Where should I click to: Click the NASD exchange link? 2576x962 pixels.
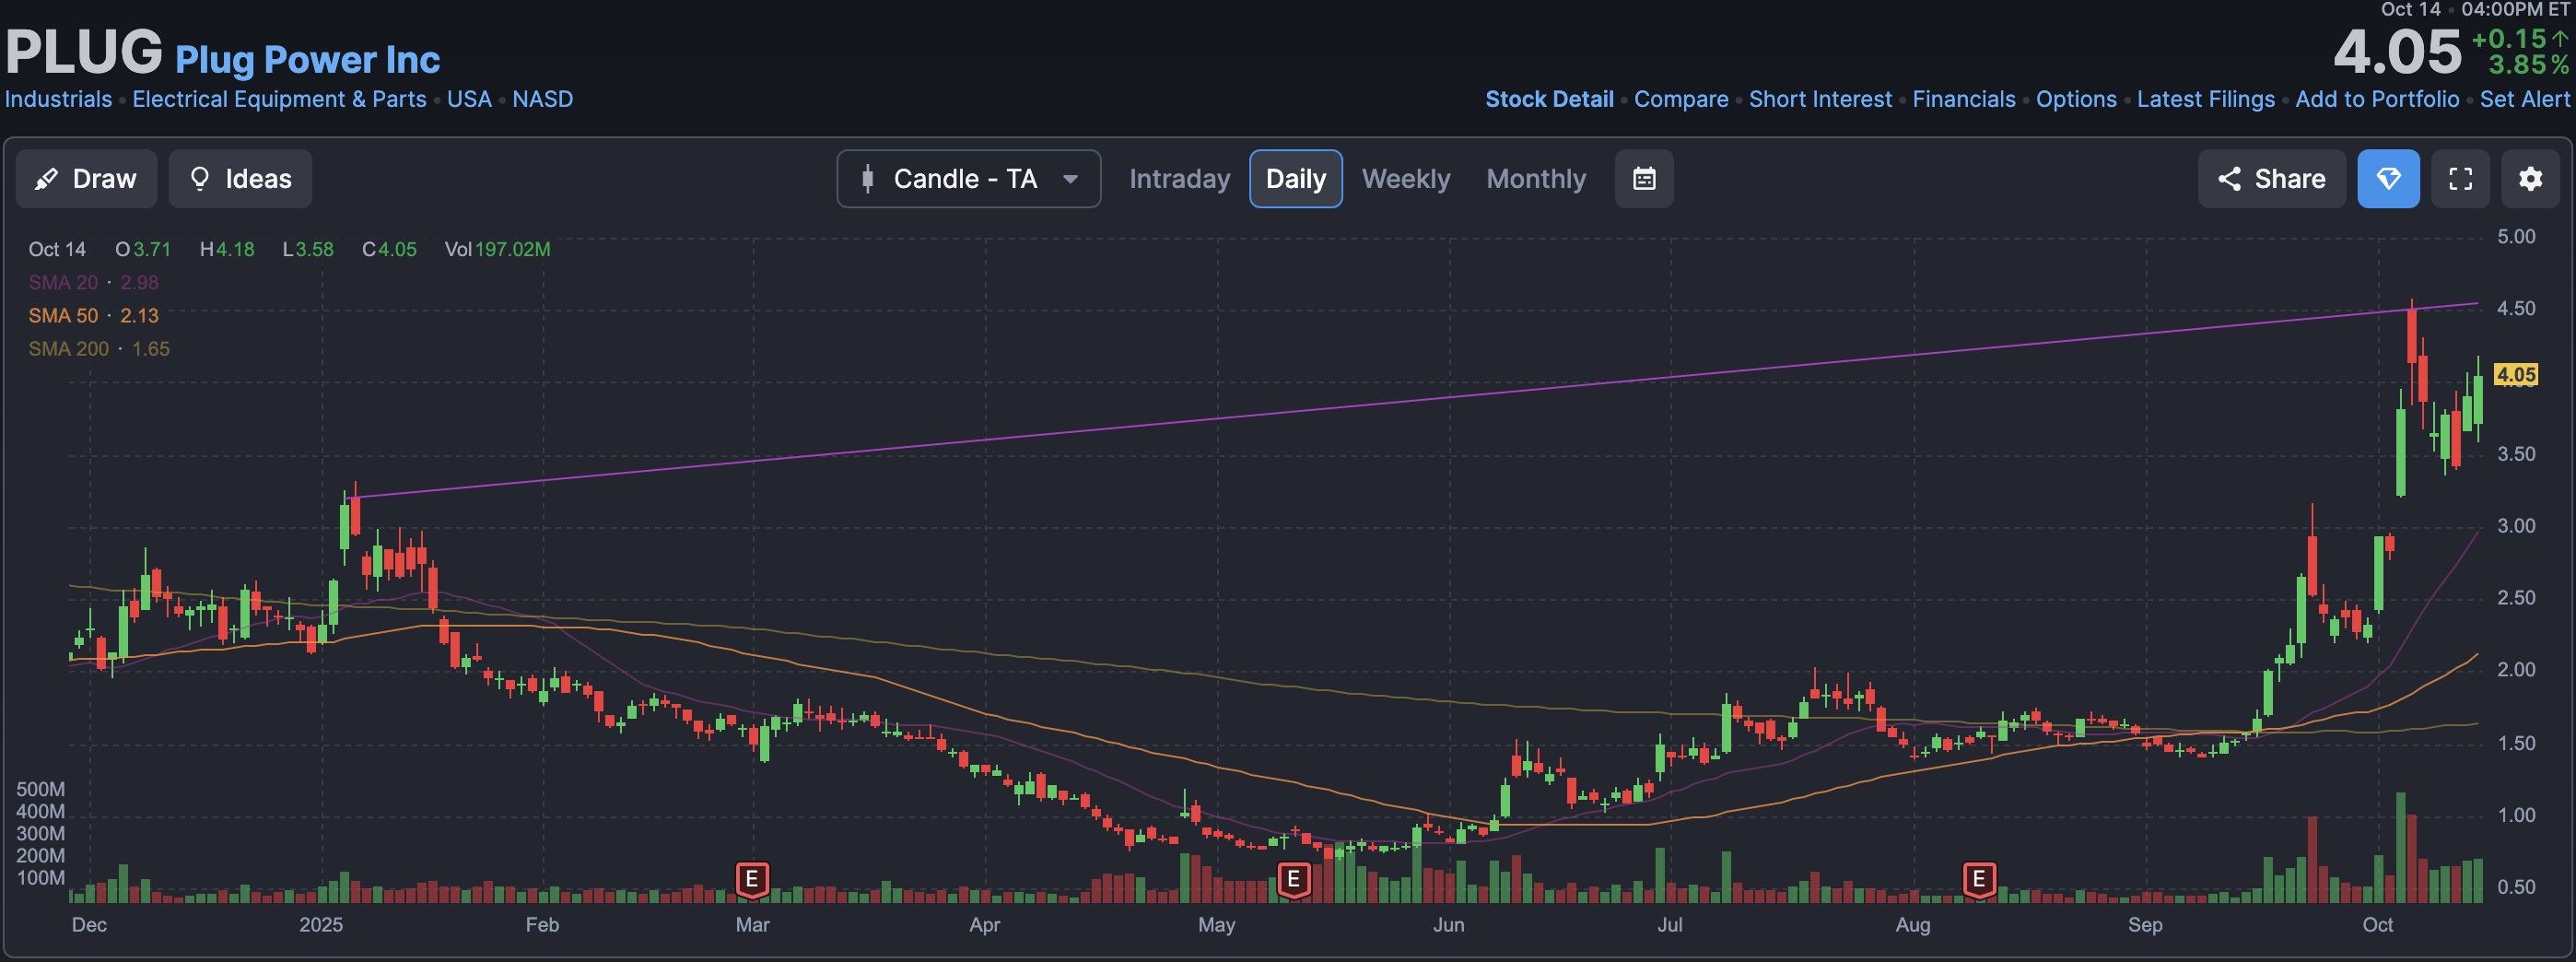tap(542, 99)
